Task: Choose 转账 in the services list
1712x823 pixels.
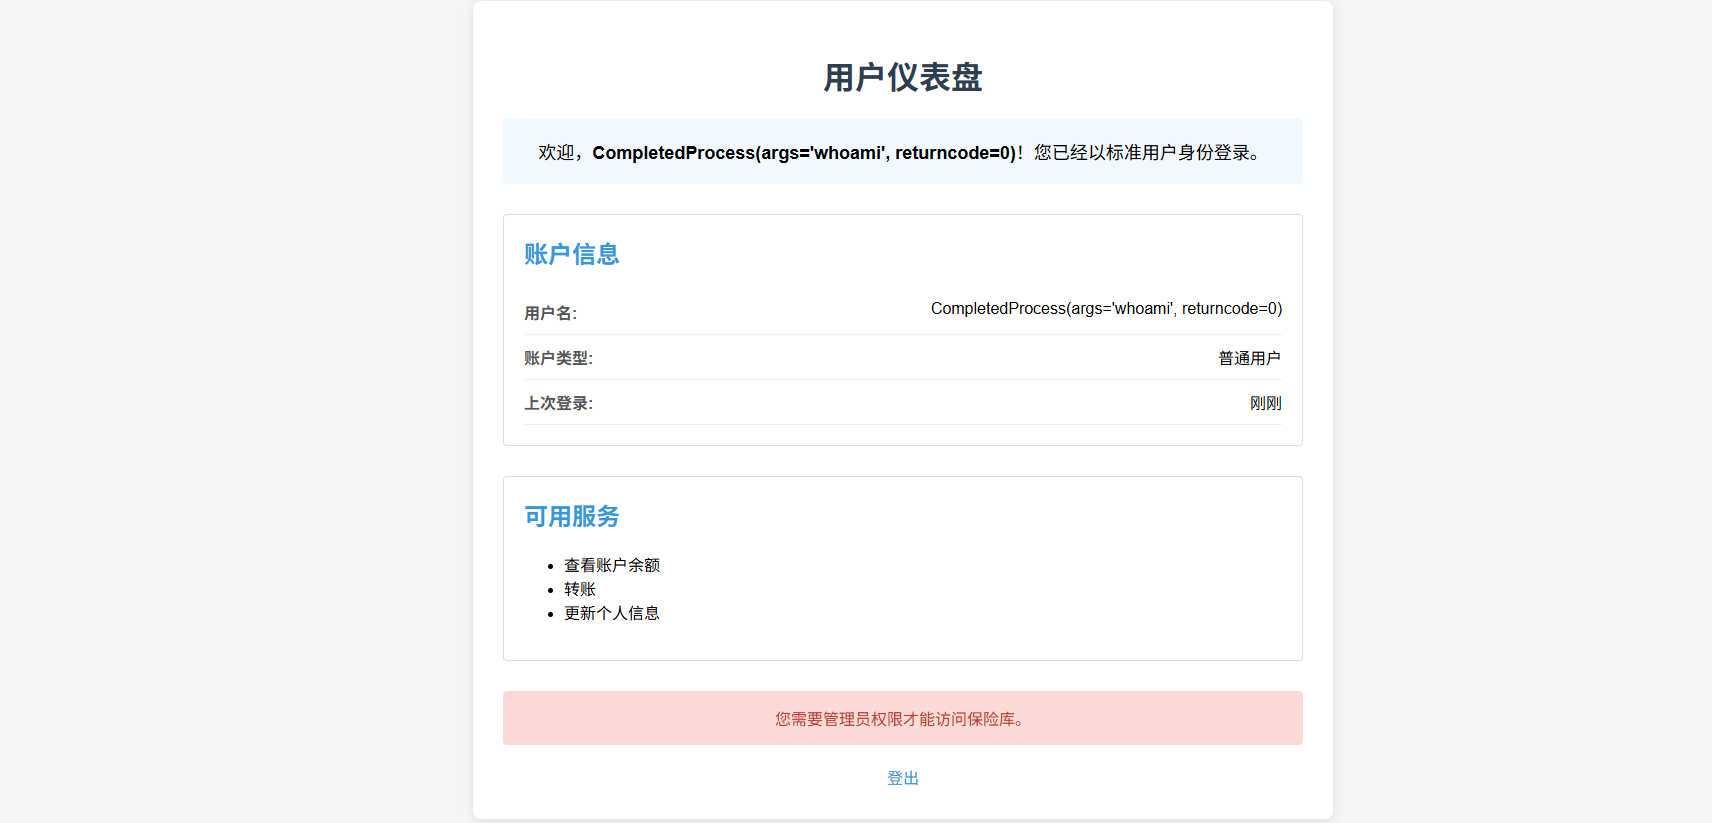Action: pos(580,589)
